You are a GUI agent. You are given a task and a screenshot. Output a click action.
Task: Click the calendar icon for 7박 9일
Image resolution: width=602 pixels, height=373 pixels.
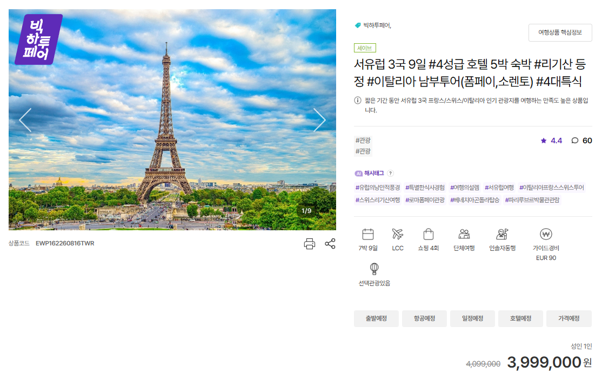coord(368,234)
